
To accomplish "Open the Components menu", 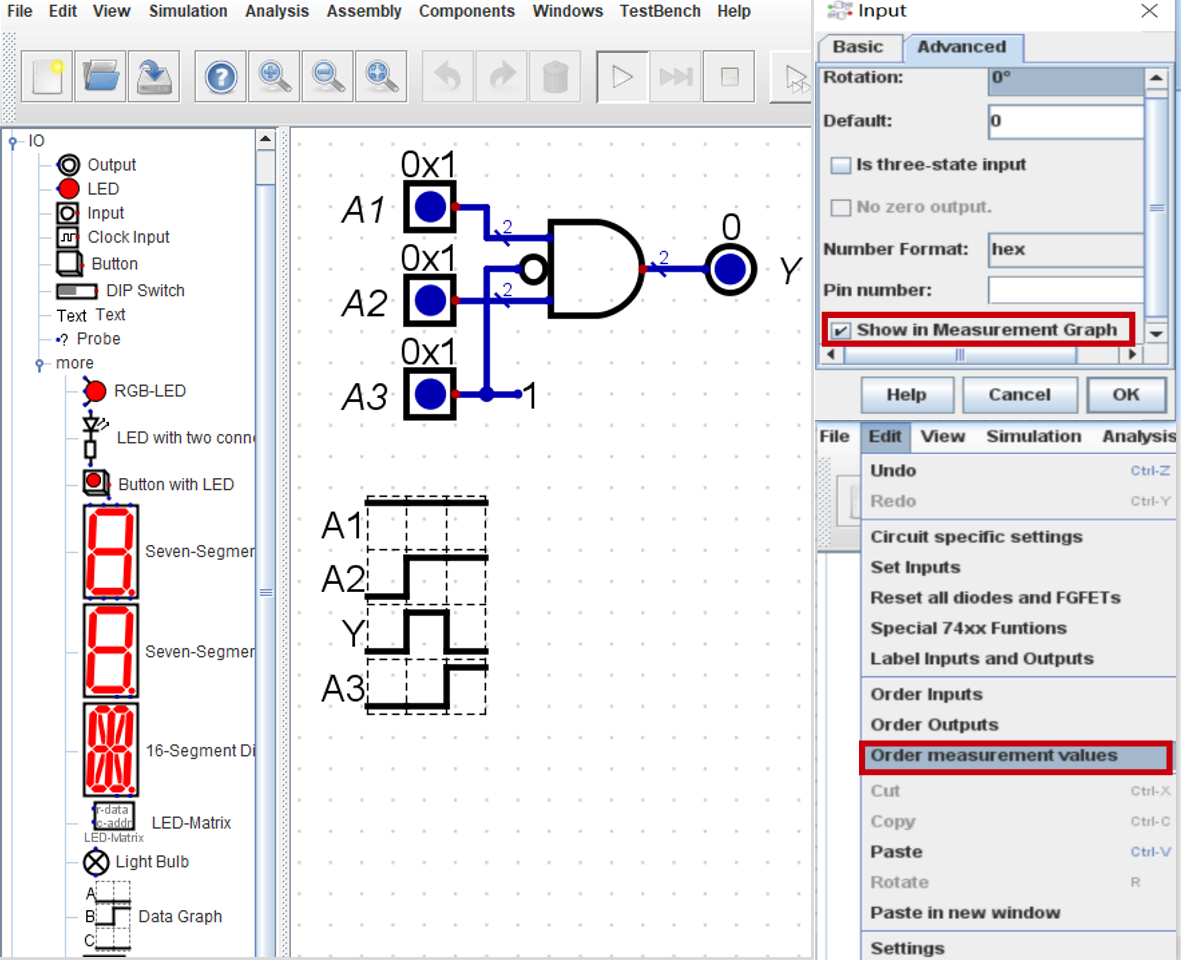I will click(467, 11).
